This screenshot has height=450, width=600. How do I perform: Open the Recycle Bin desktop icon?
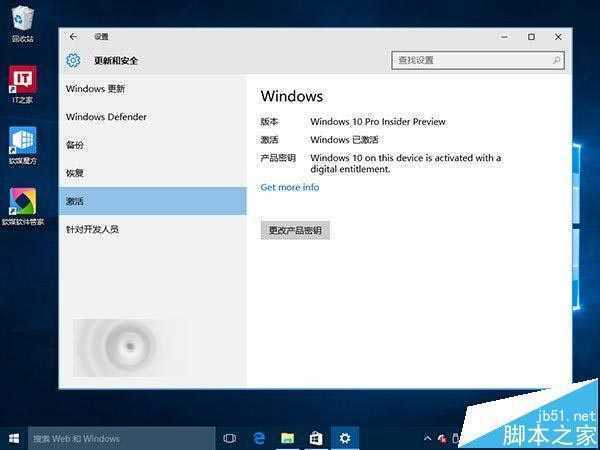coord(23,24)
